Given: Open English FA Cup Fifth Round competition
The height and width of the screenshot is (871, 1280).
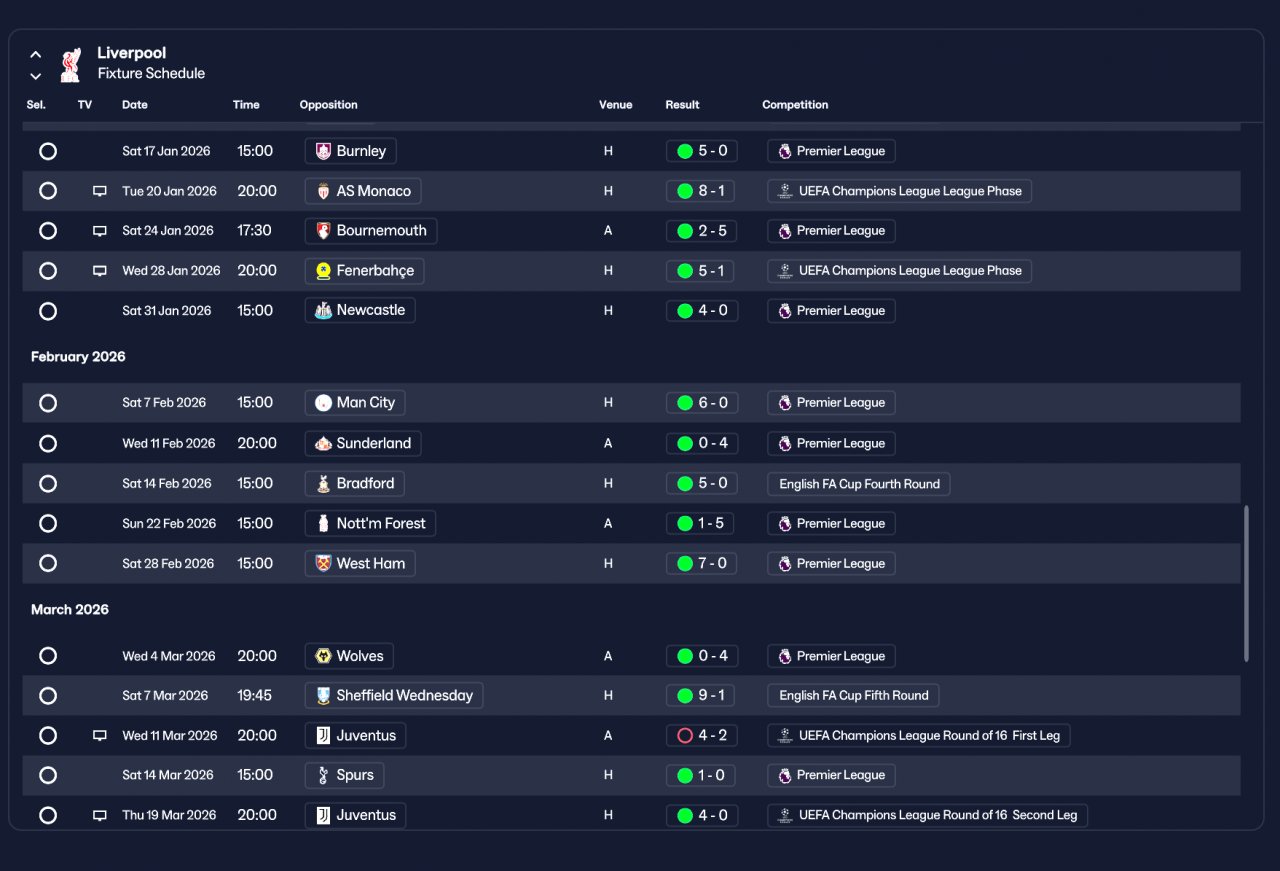Looking at the screenshot, I should [x=853, y=696].
